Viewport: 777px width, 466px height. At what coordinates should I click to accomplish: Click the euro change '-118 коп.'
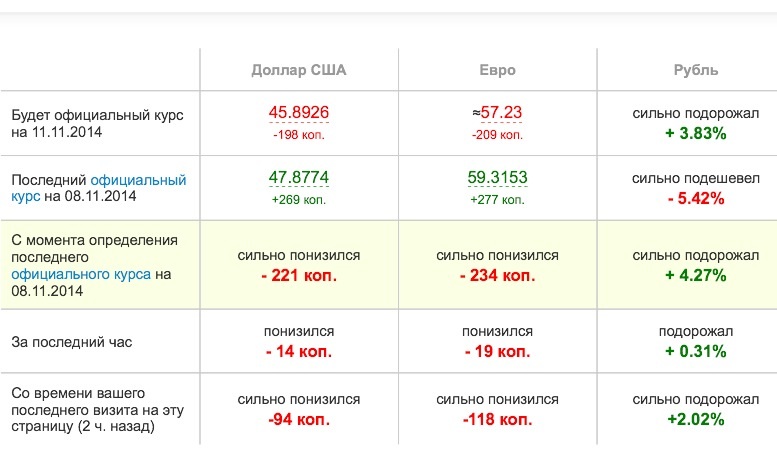click(x=498, y=419)
